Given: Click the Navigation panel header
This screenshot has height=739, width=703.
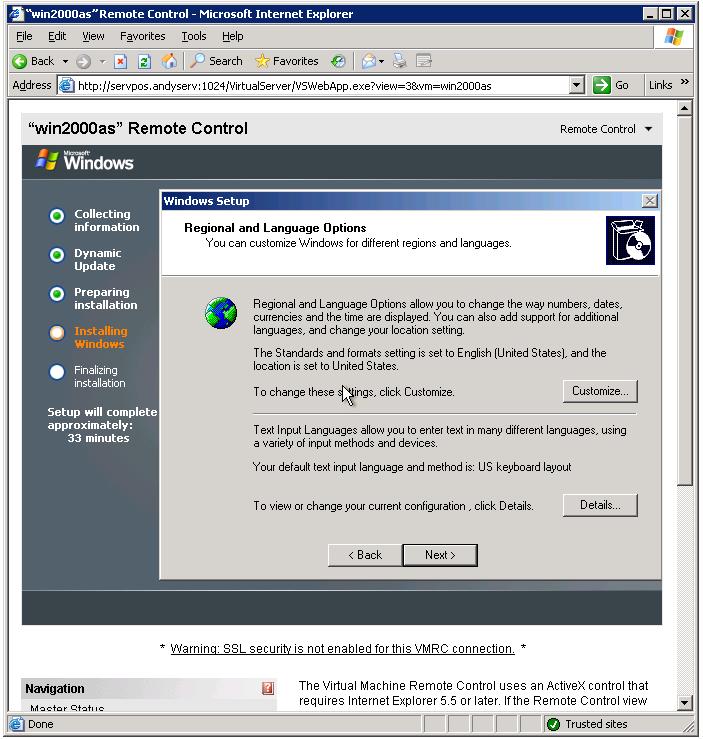Looking at the screenshot, I should [148, 689].
